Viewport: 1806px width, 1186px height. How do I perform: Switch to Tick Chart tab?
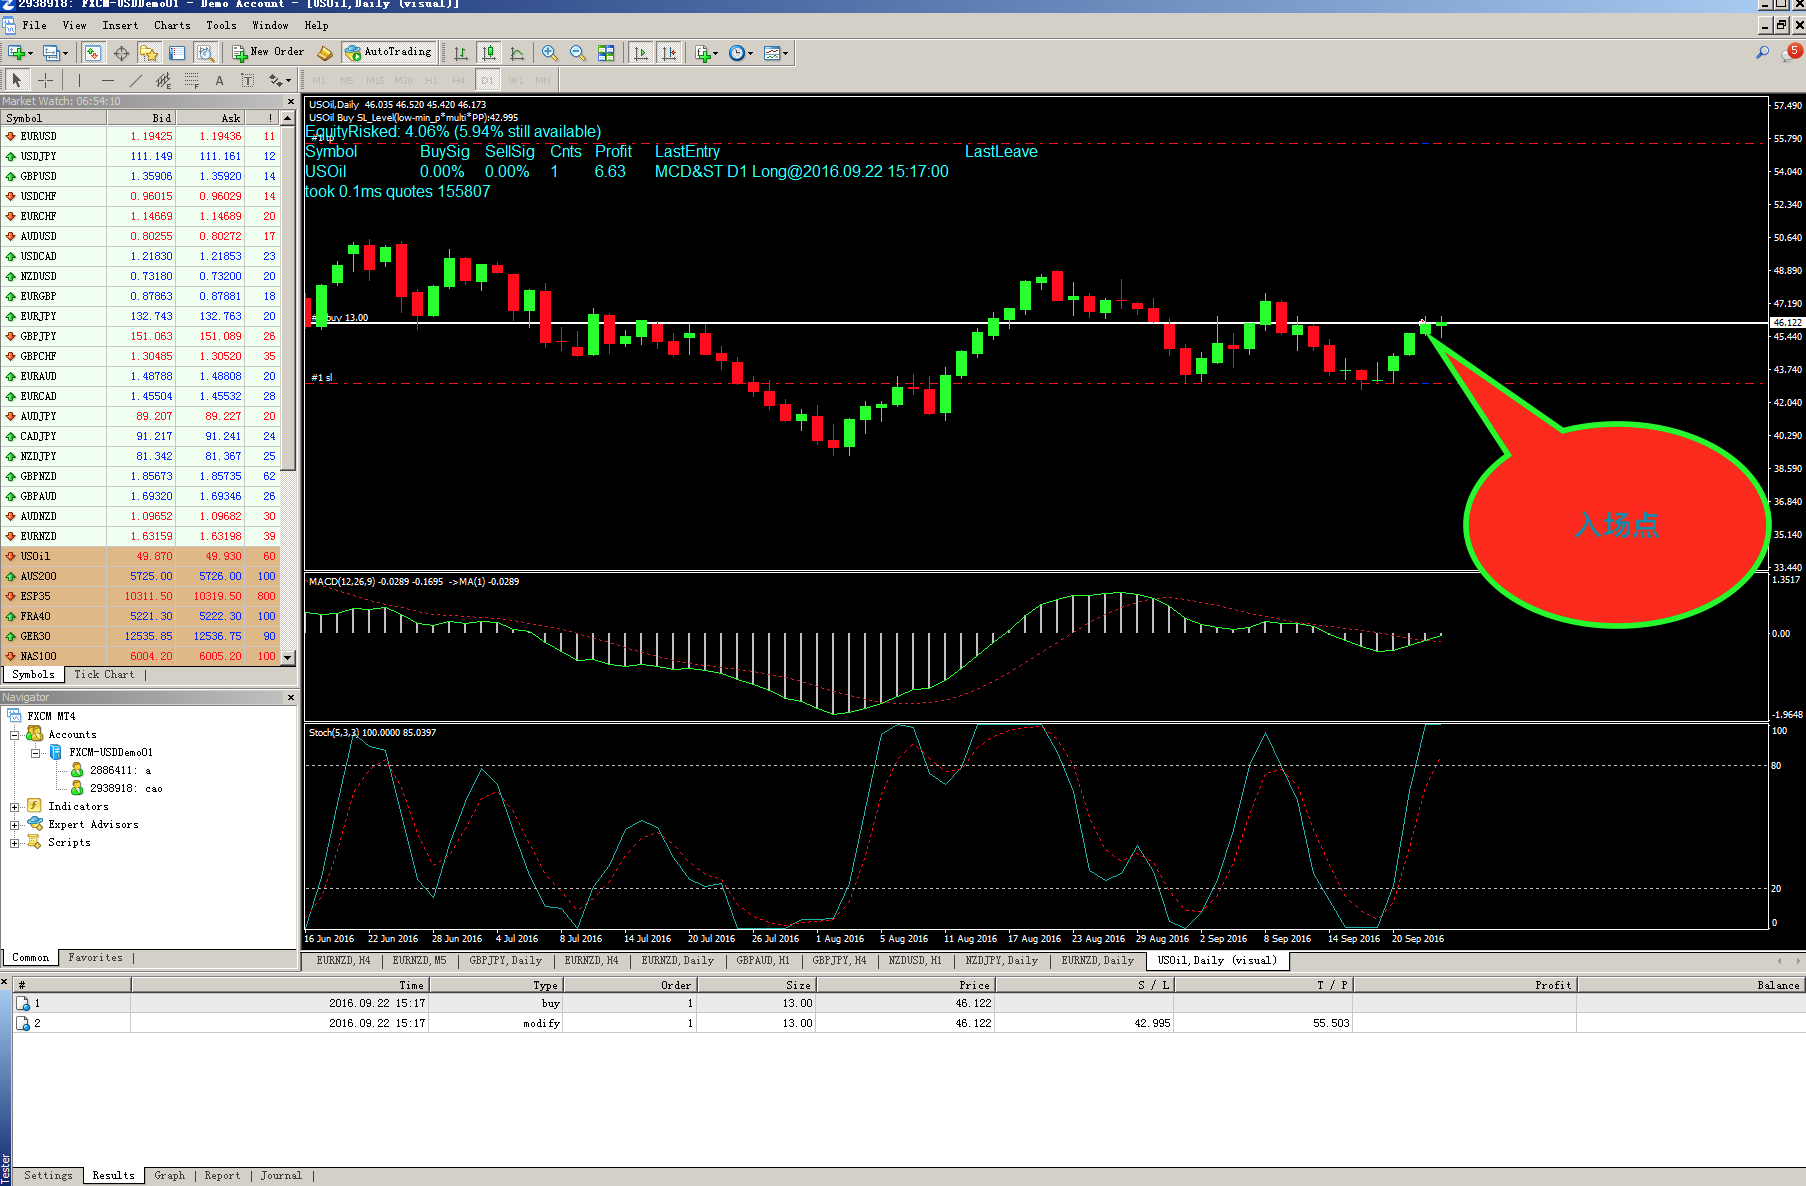(104, 675)
